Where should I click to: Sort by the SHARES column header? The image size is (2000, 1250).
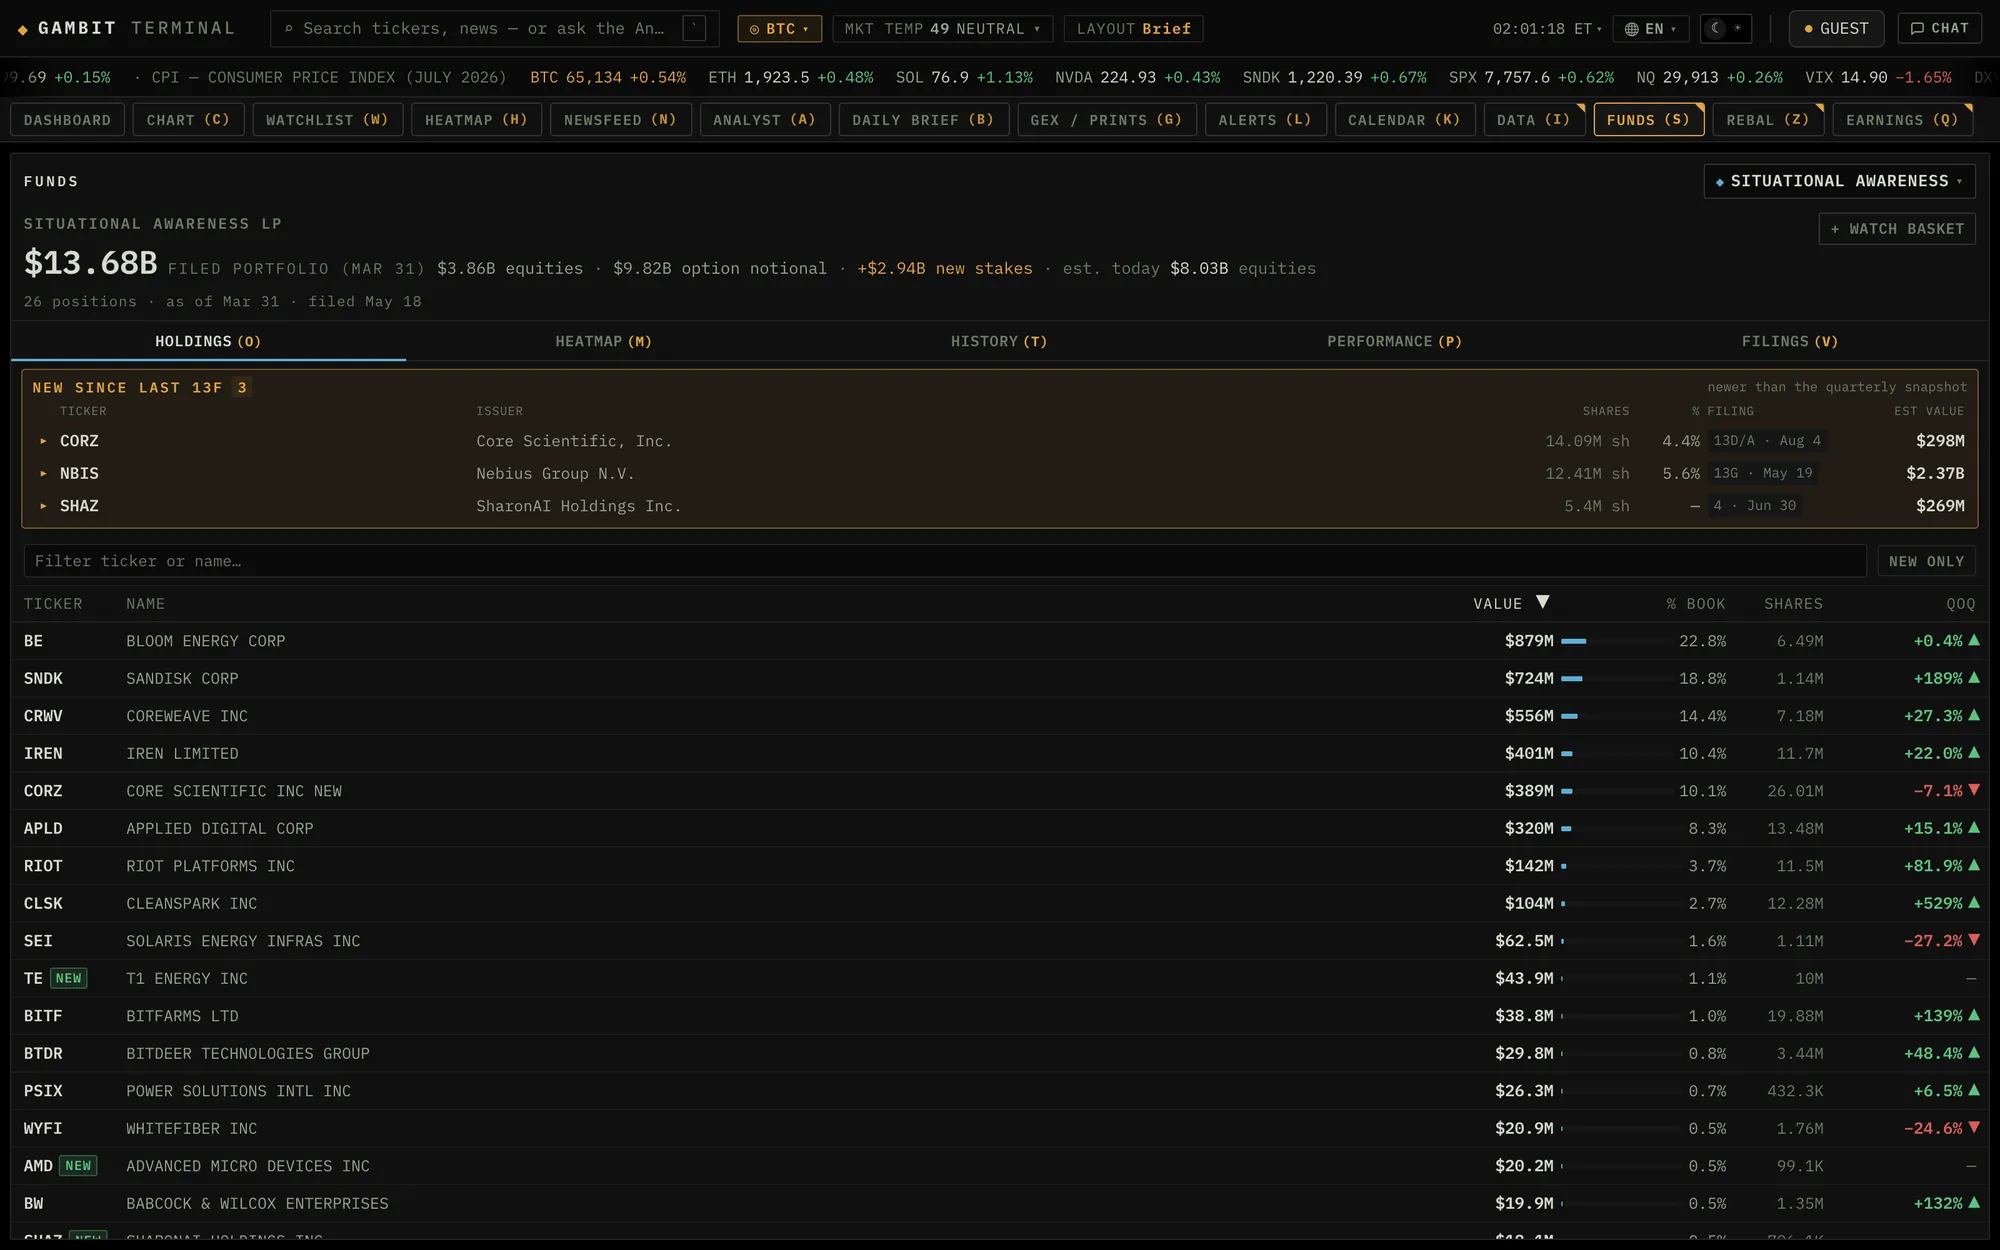tap(1793, 604)
